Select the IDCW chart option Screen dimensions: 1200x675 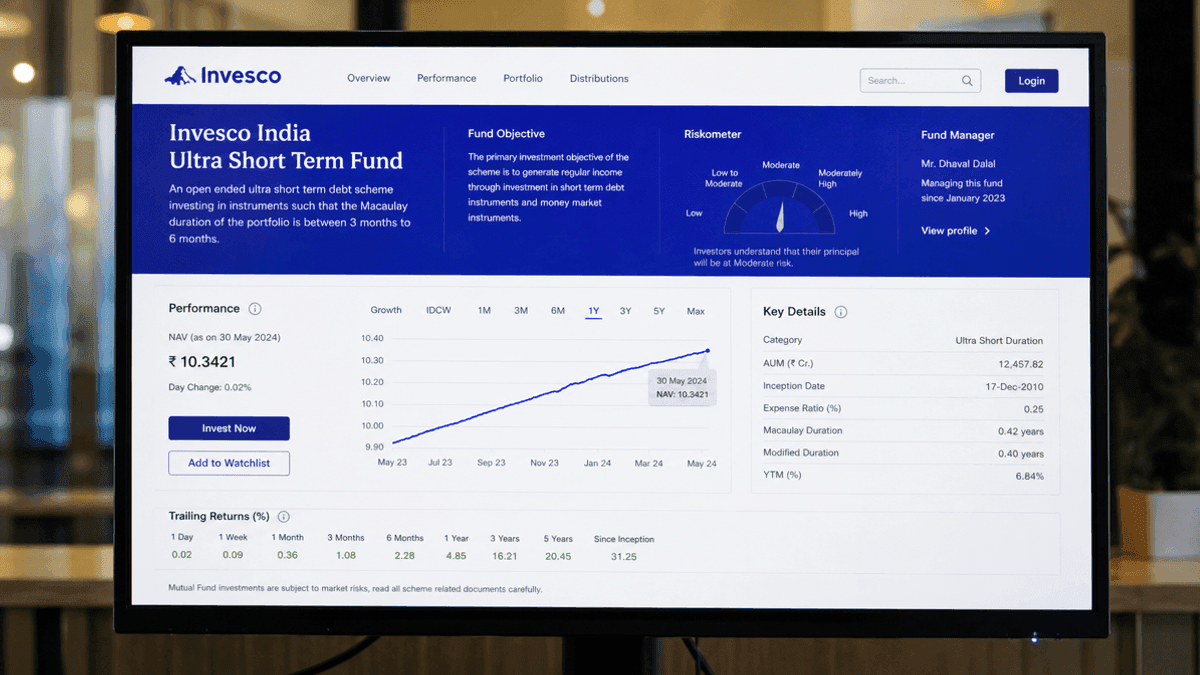(x=438, y=310)
